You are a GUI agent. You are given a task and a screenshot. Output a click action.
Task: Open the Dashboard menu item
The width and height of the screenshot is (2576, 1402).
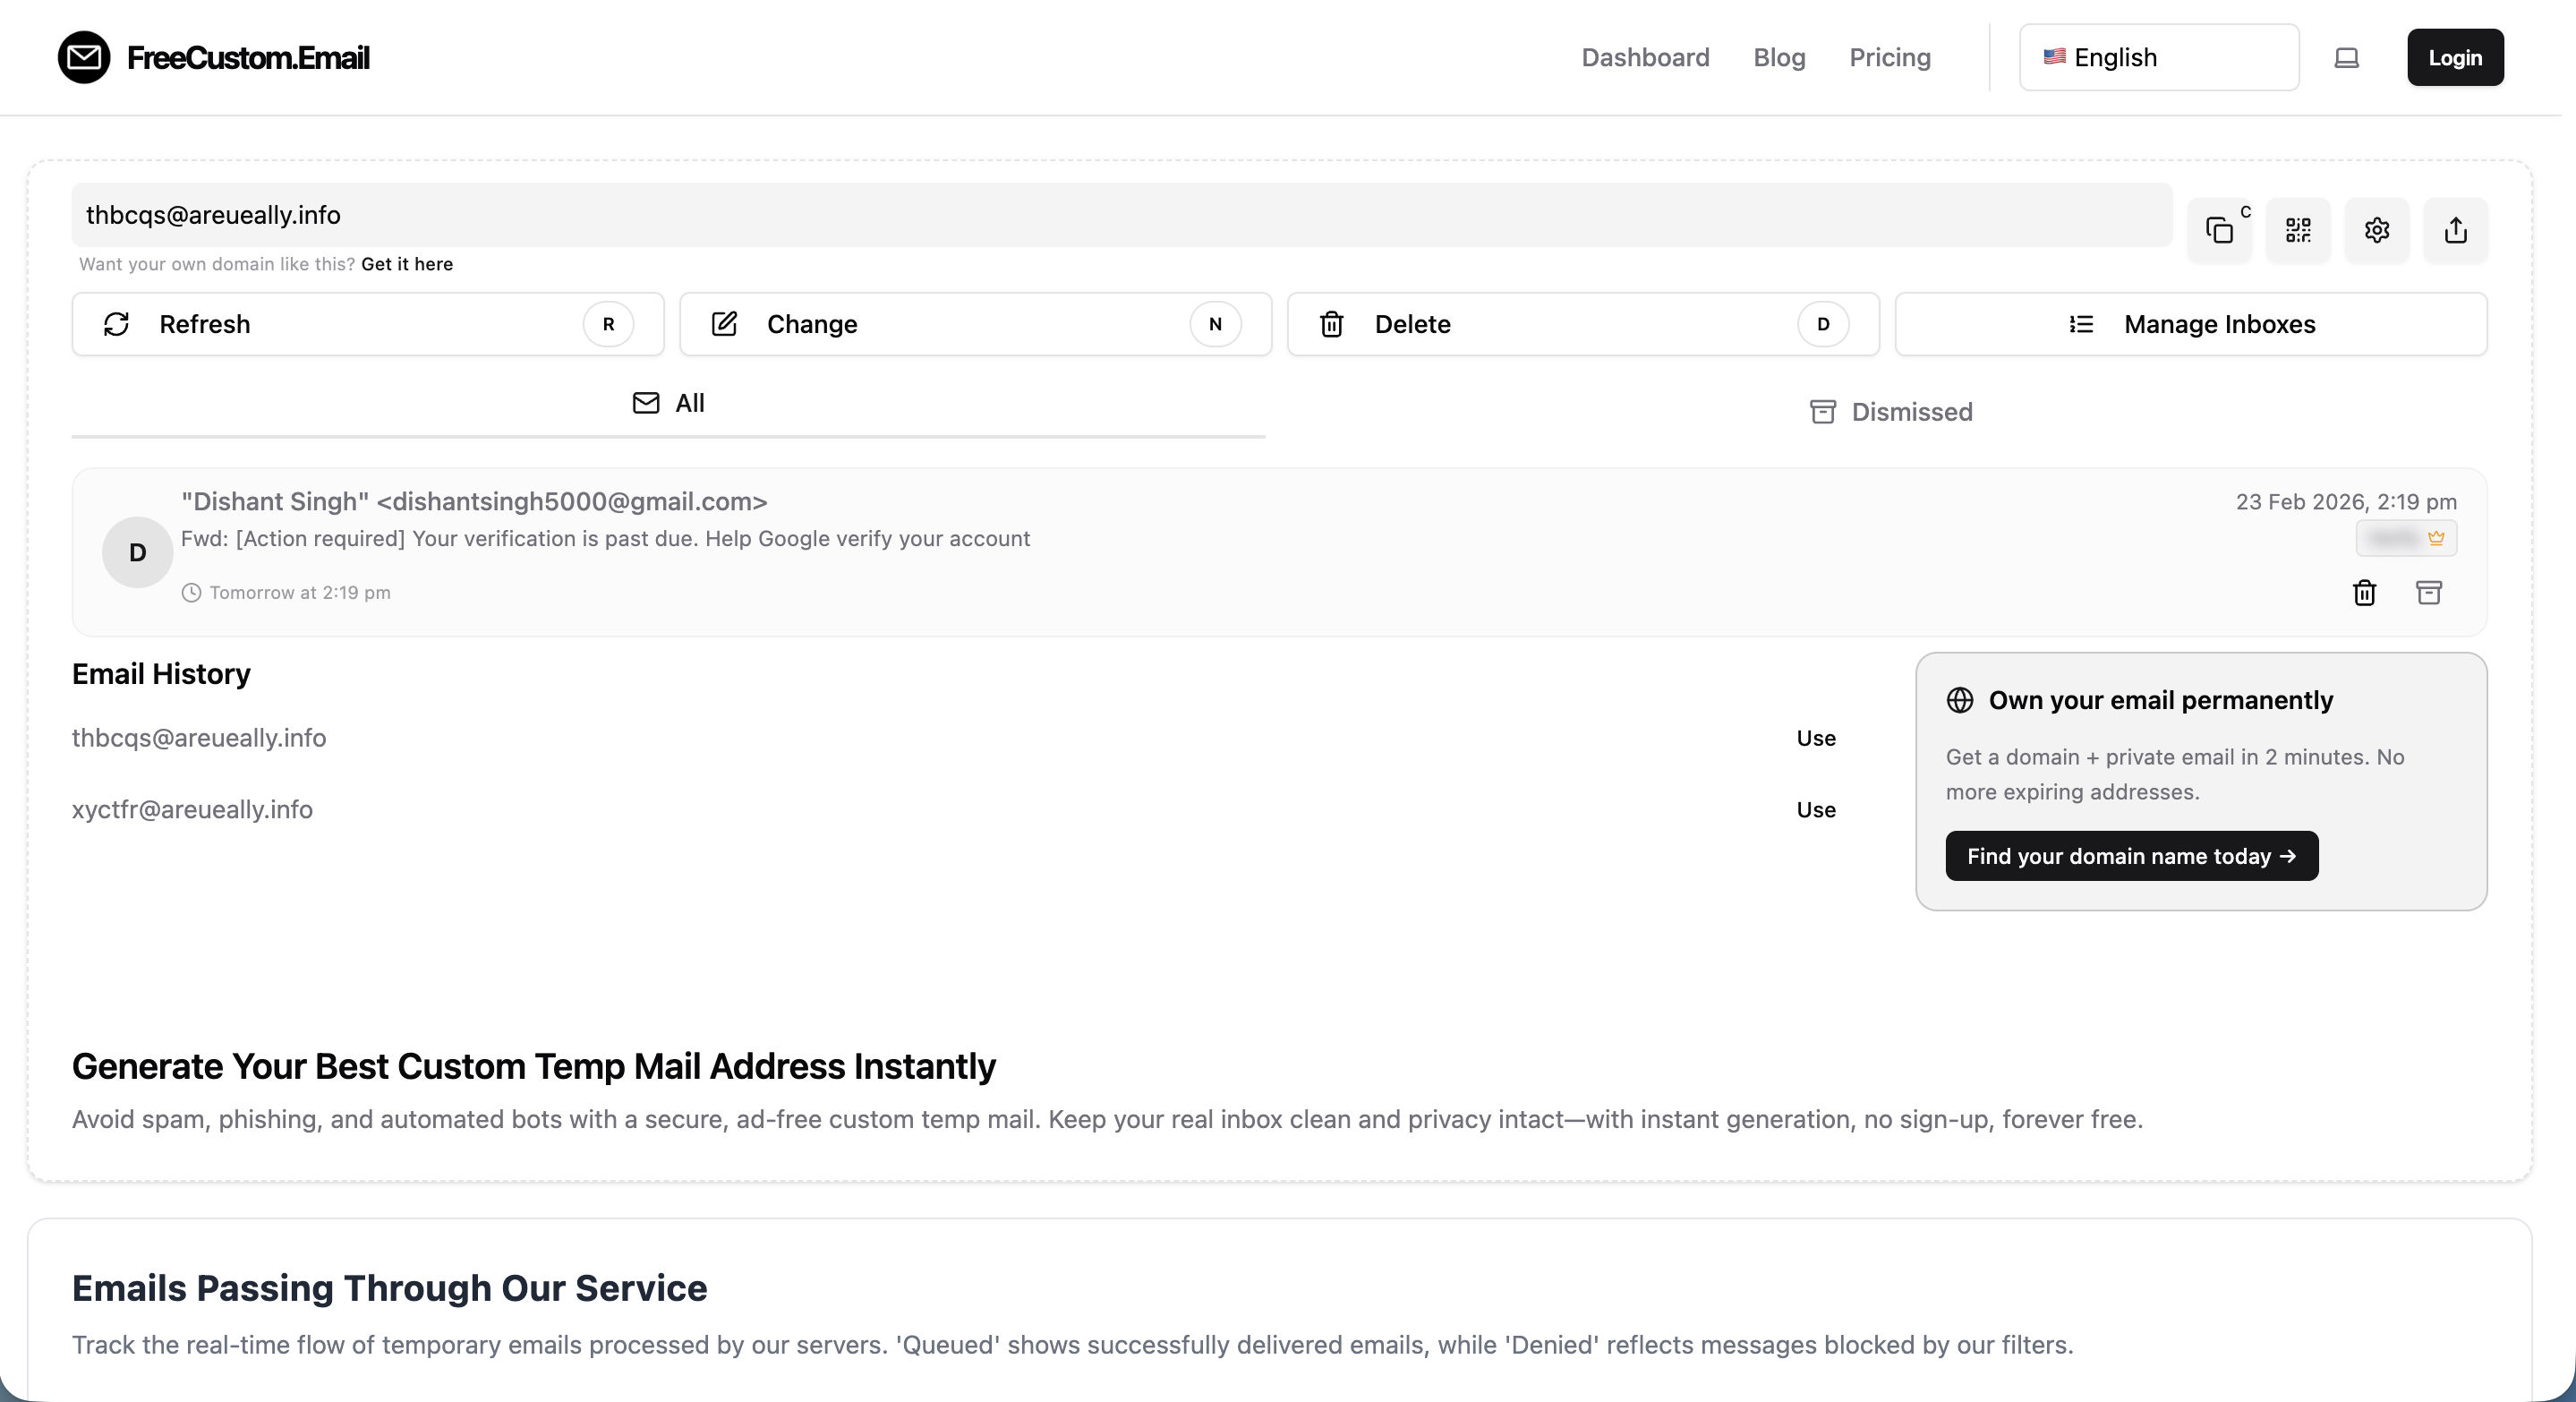(x=1644, y=57)
